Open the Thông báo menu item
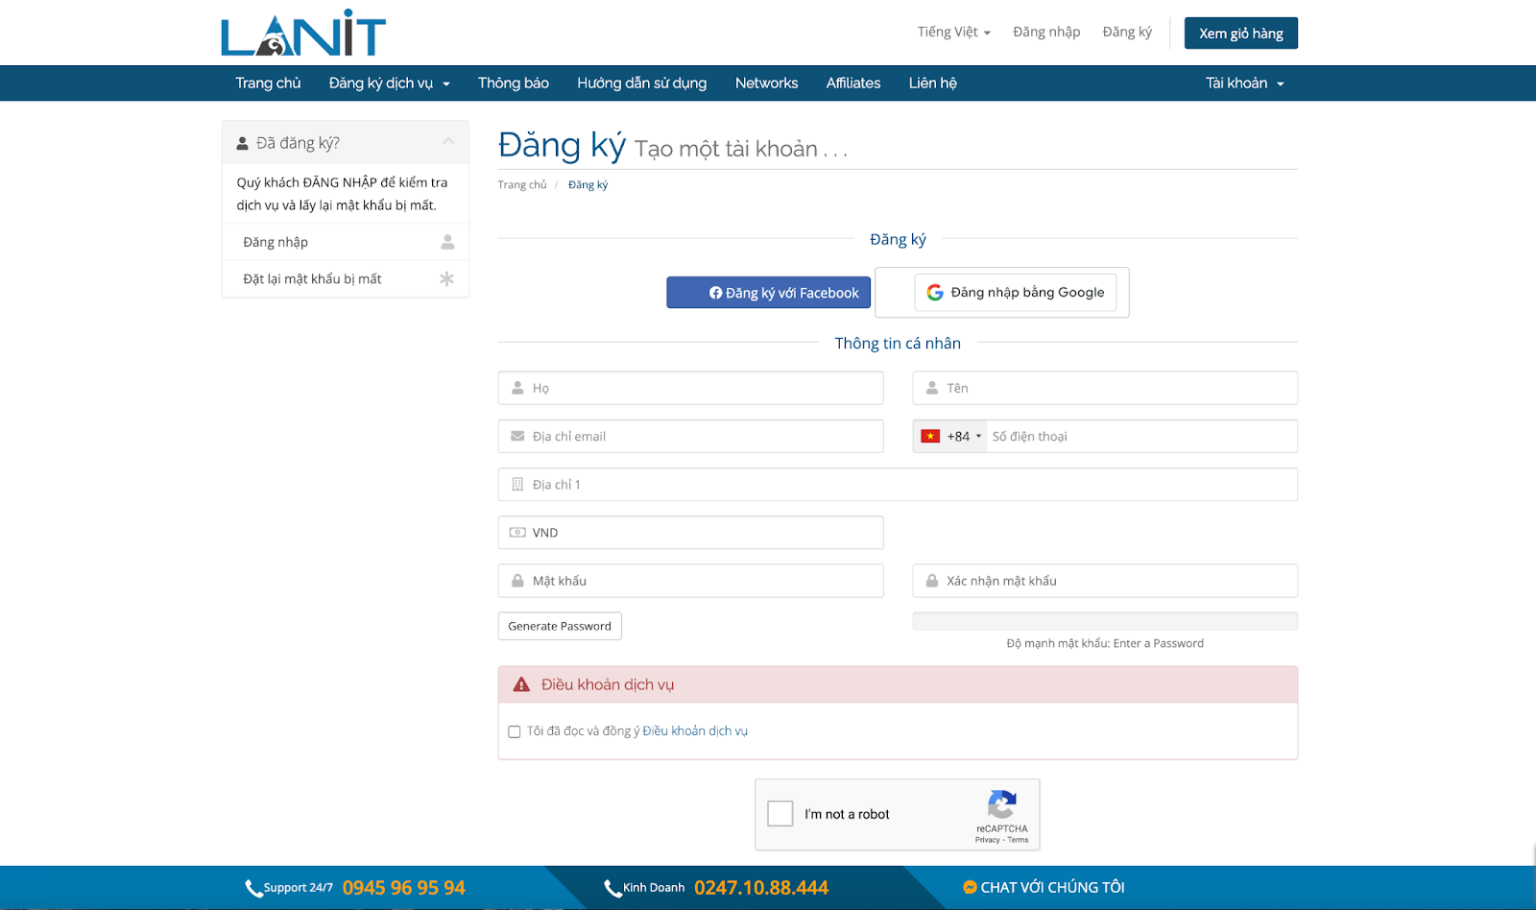Screen dimensions: 1536x910 coord(513,83)
